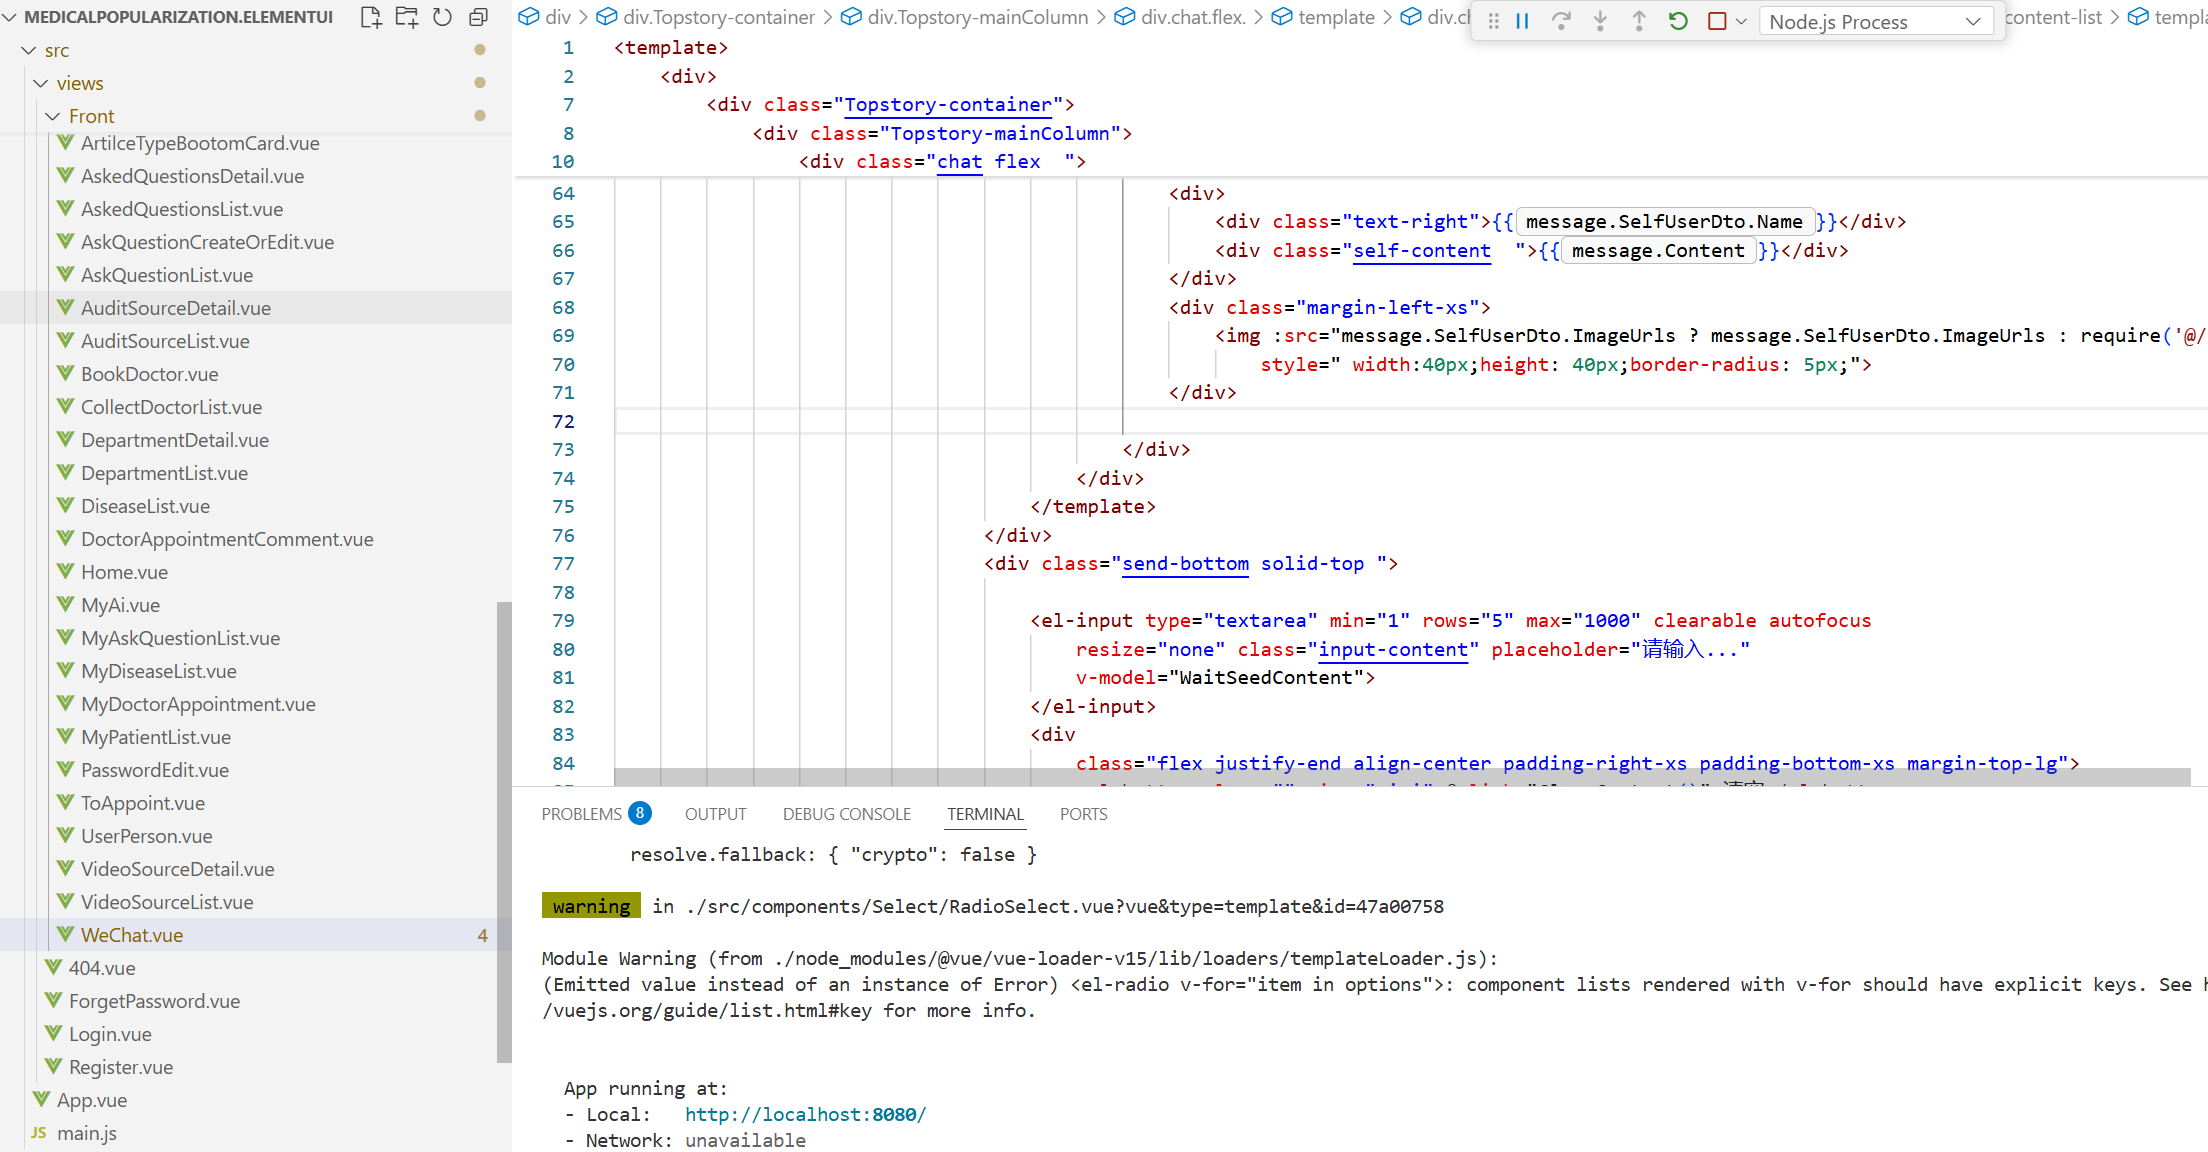Screen dimensions: 2208x1152
Task: Click the editor horizontal scrollbar
Action: click(1402, 777)
